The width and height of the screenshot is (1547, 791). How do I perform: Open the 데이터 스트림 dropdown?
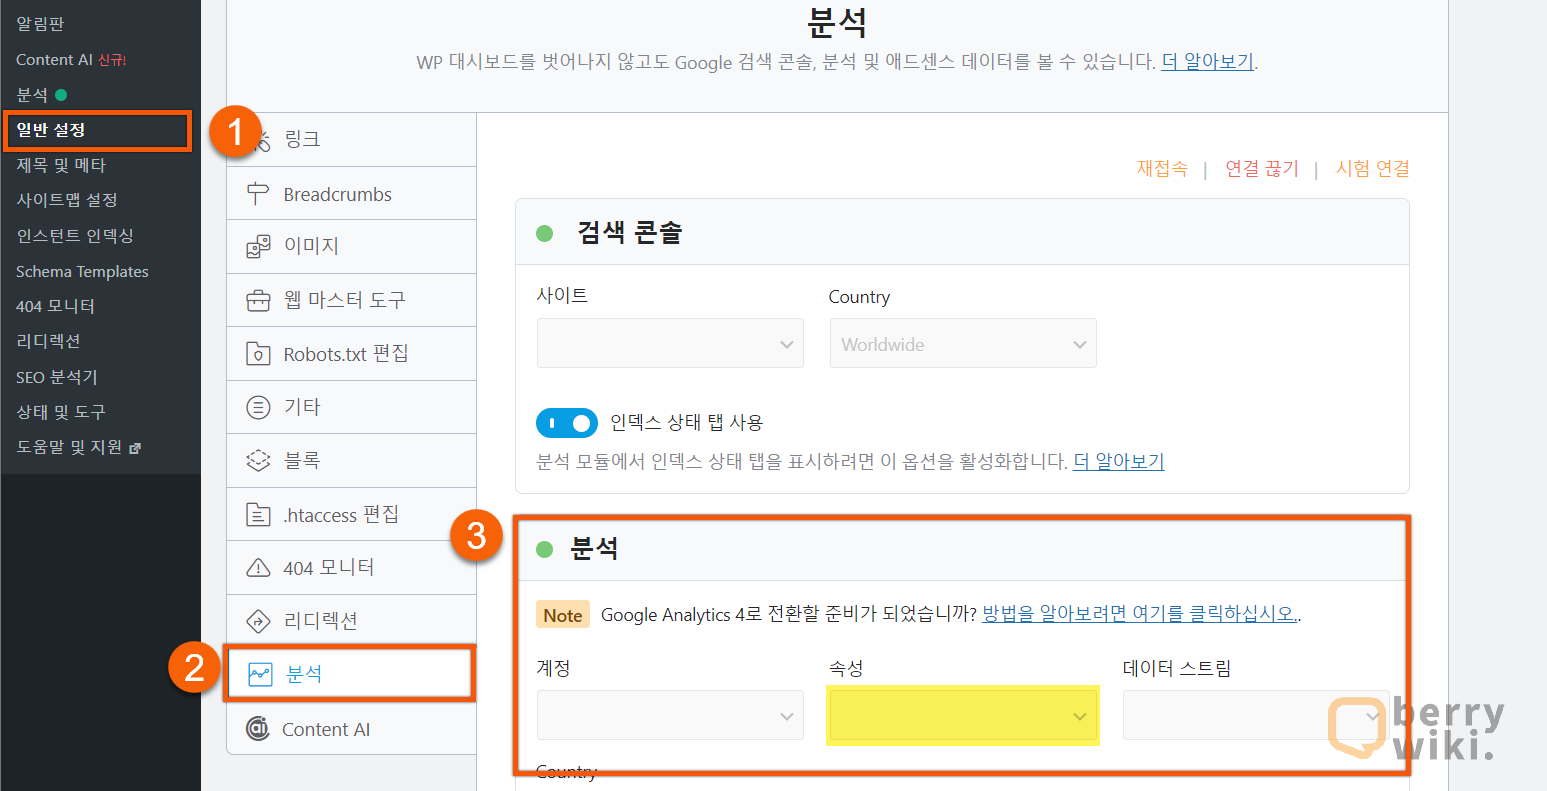click(1256, 715)
